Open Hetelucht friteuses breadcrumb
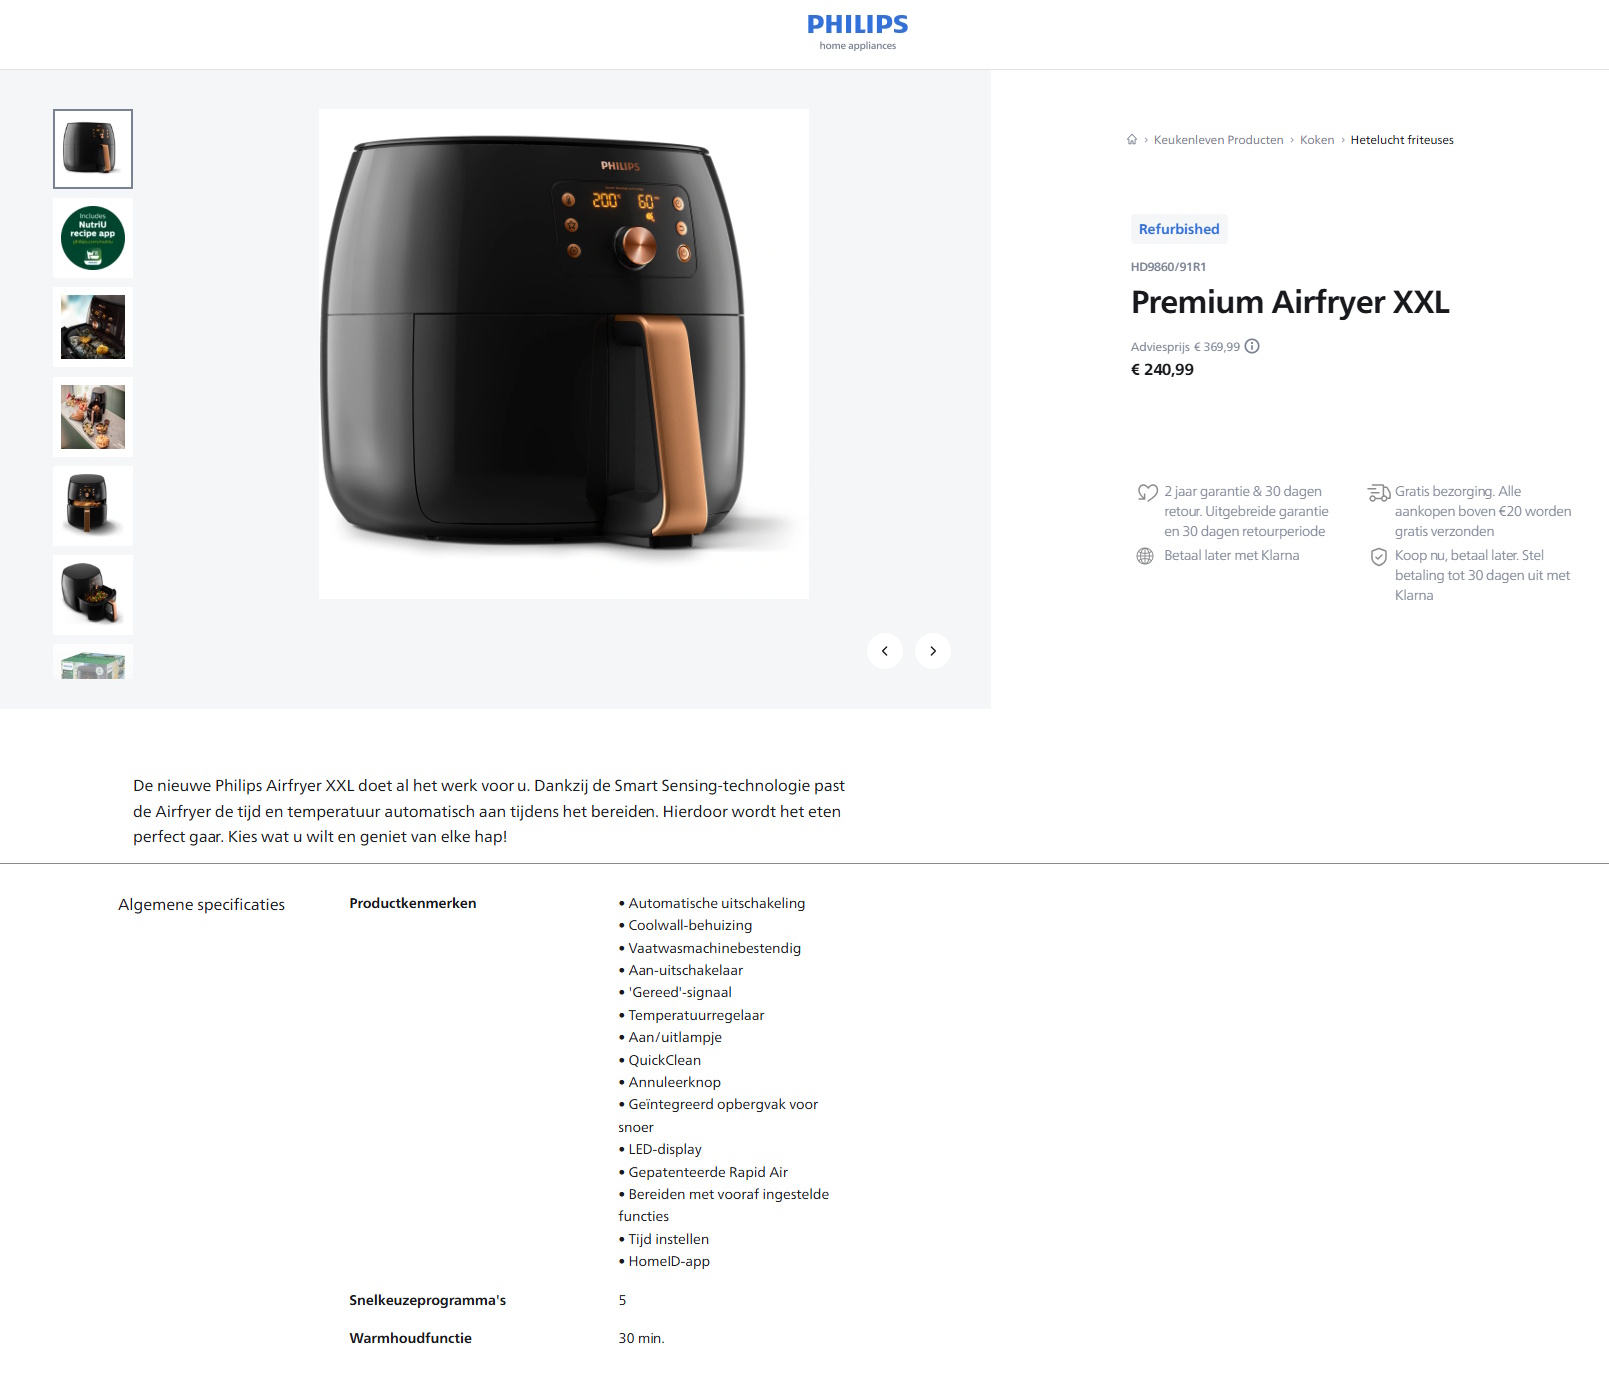 (x=1402, y=140)
